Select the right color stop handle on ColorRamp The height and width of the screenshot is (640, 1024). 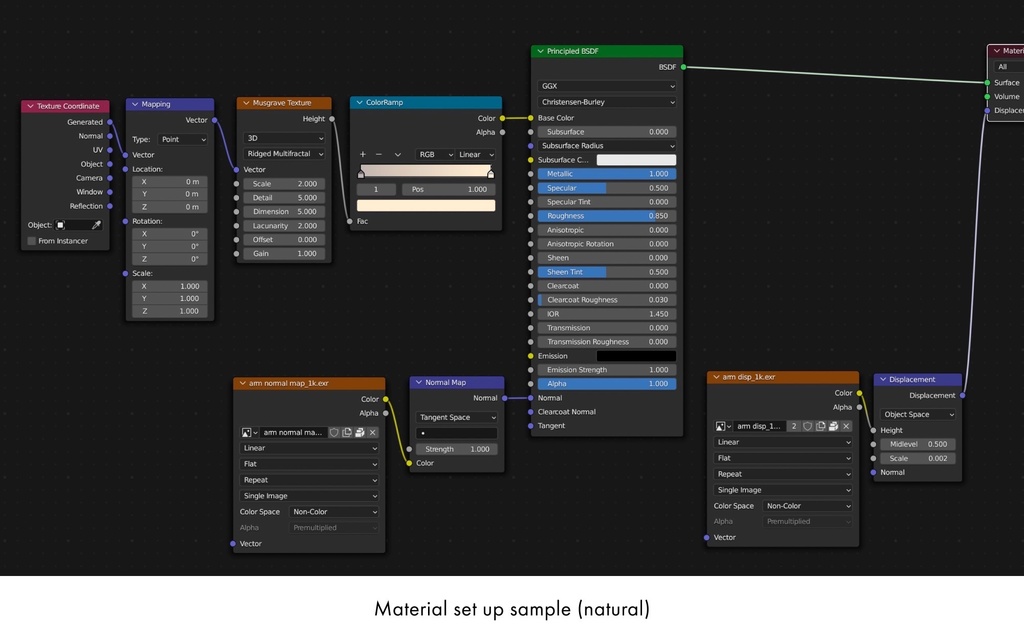click(x=490, y=174)
